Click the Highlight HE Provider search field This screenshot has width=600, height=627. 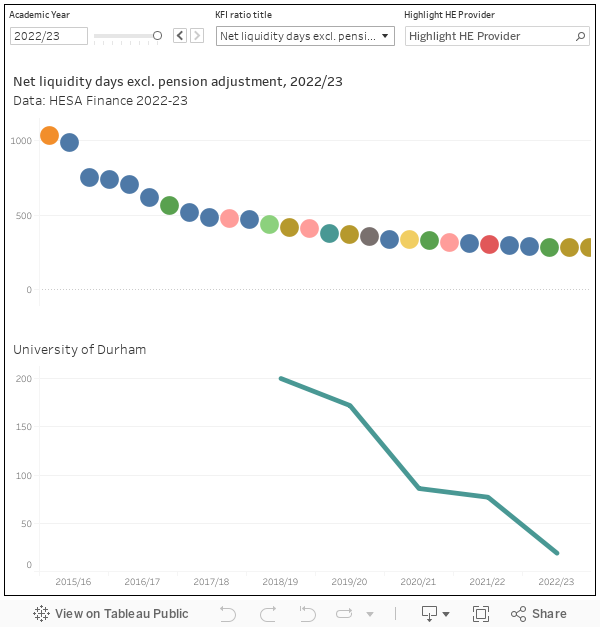click(490, 36)
